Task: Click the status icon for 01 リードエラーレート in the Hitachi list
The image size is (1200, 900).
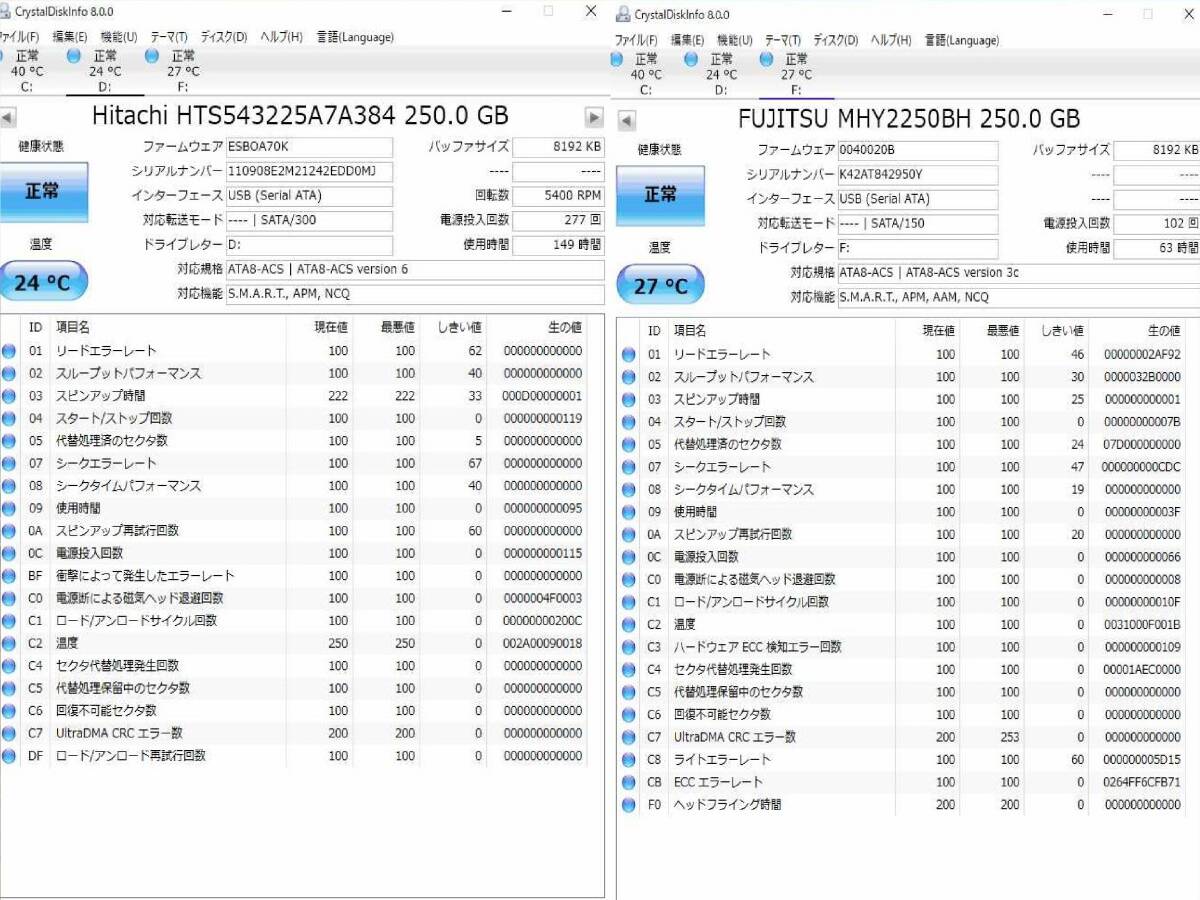Action: tap(10, 351)
